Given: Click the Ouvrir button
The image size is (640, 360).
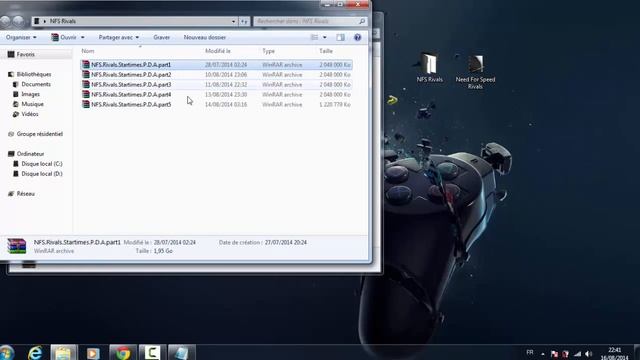Looking at the screenshot, I should [64, 37].
